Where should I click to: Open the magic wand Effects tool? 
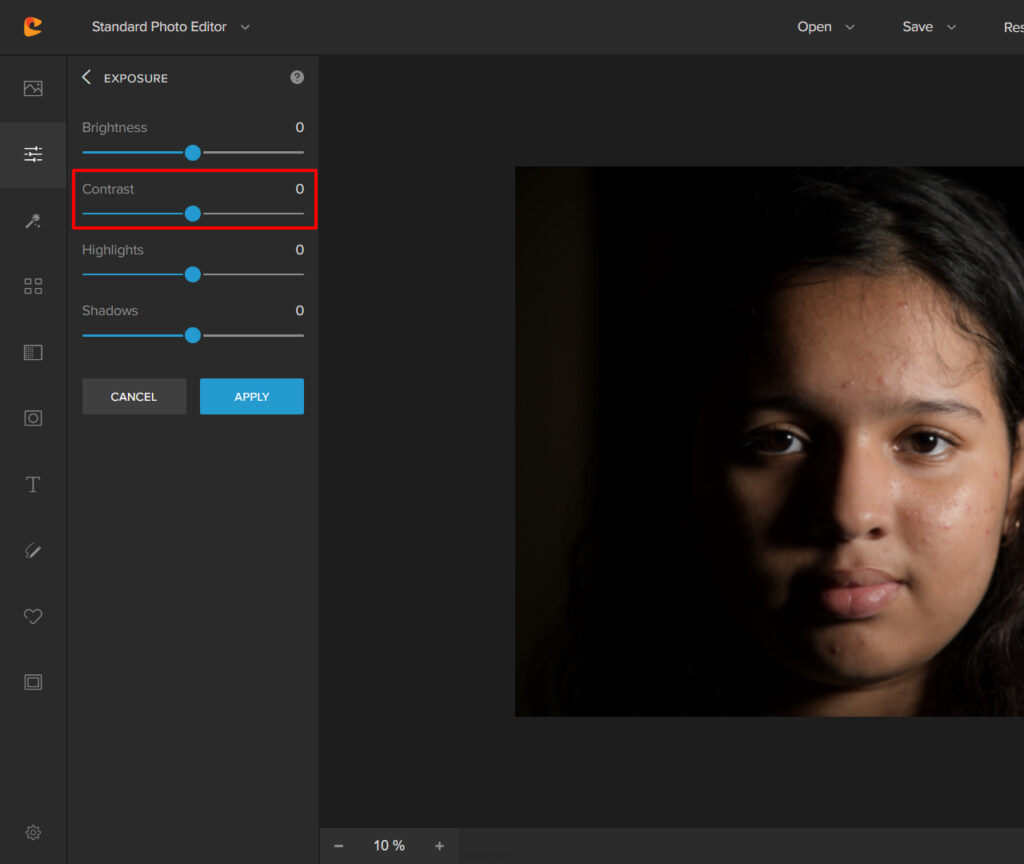coord(33,221)
